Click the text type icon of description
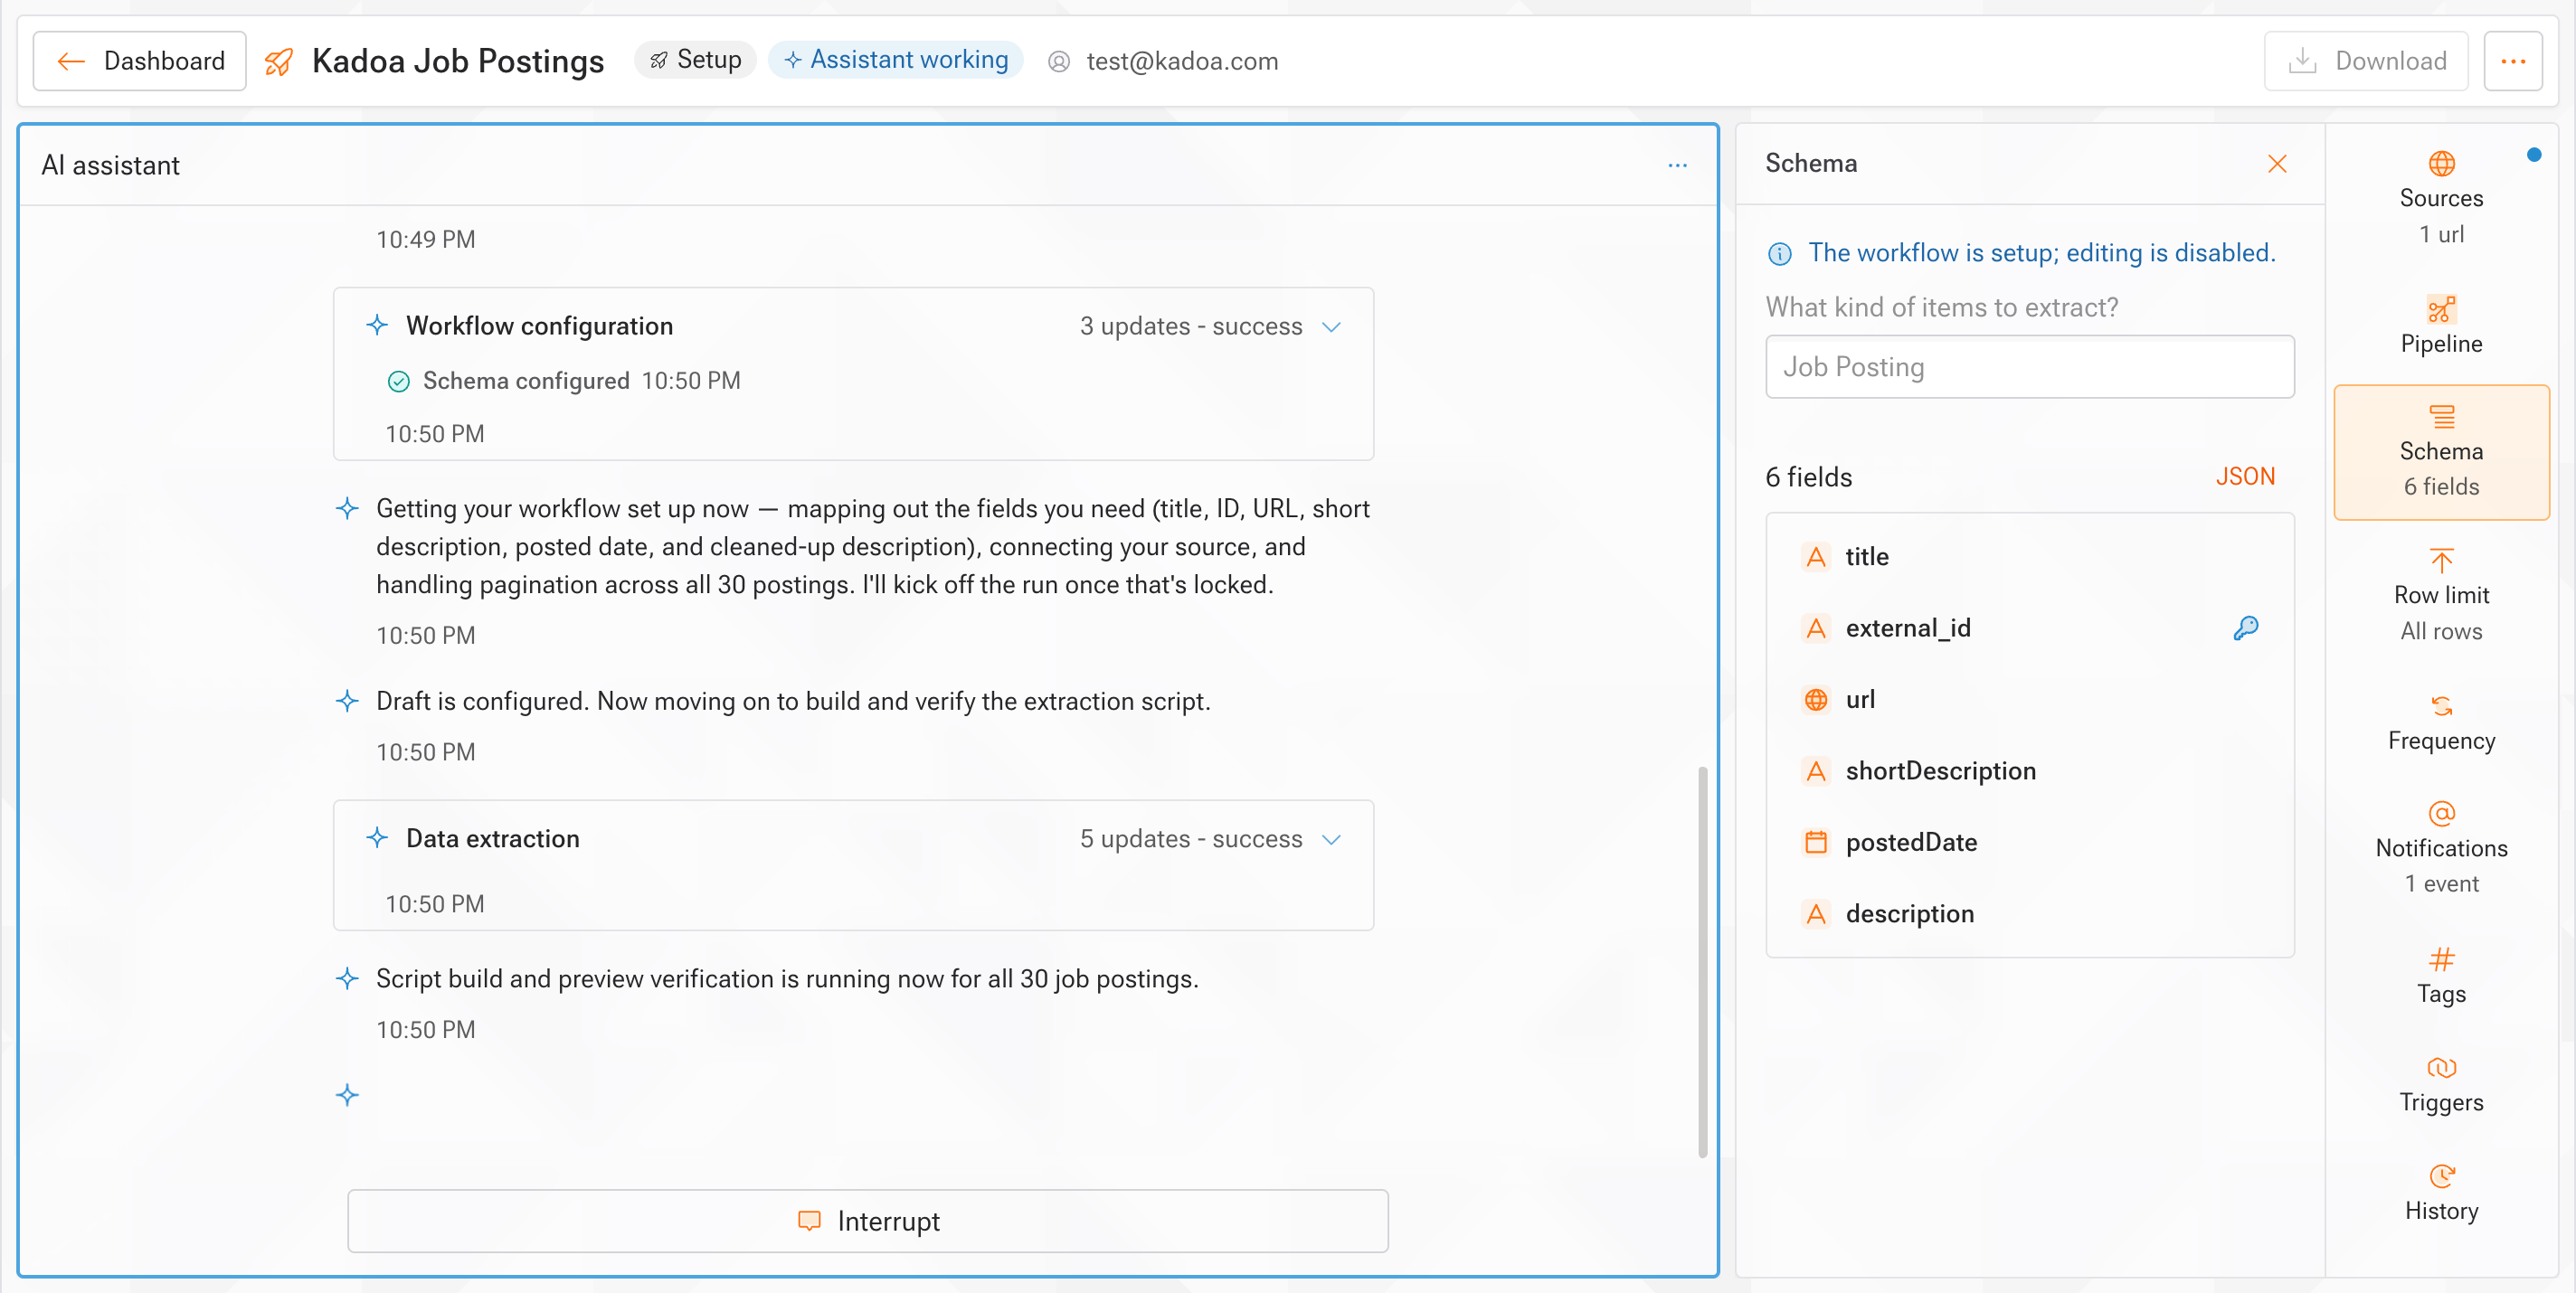Screen dimensions: 2576x1293 (x=1816, y=914)
